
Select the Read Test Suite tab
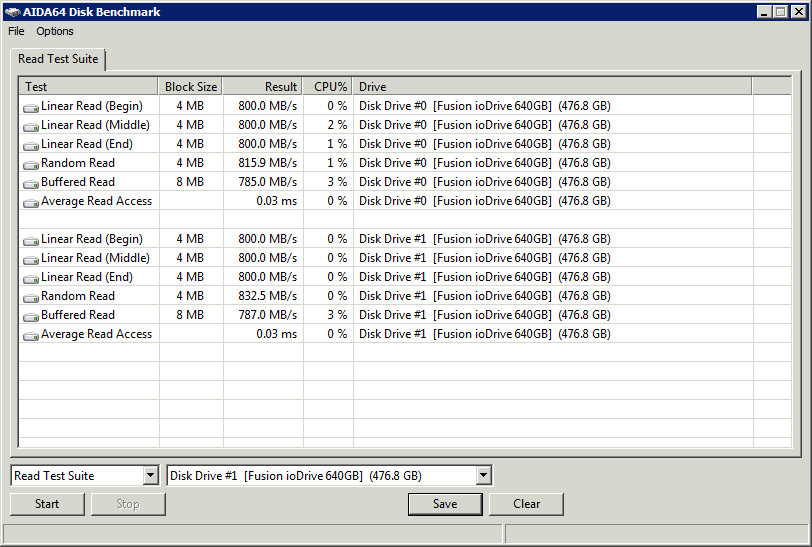tap(58, 59)
